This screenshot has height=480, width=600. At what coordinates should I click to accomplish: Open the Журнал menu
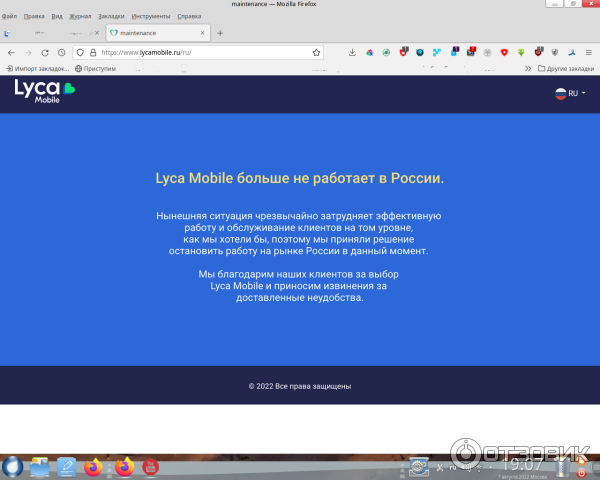[80, 16]
